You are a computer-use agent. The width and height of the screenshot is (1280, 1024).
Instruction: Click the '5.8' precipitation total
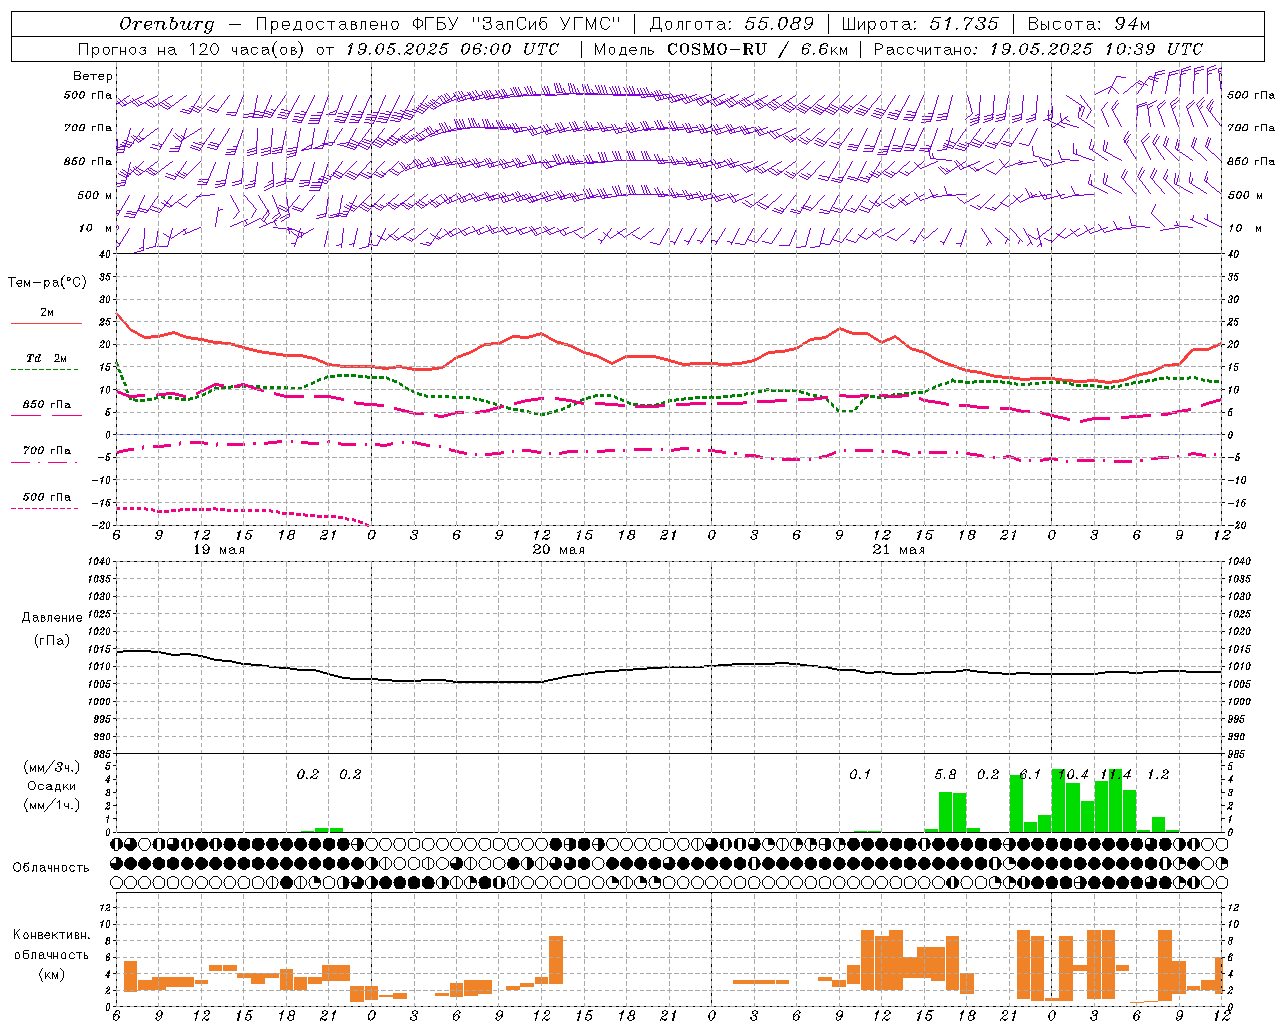945,775
